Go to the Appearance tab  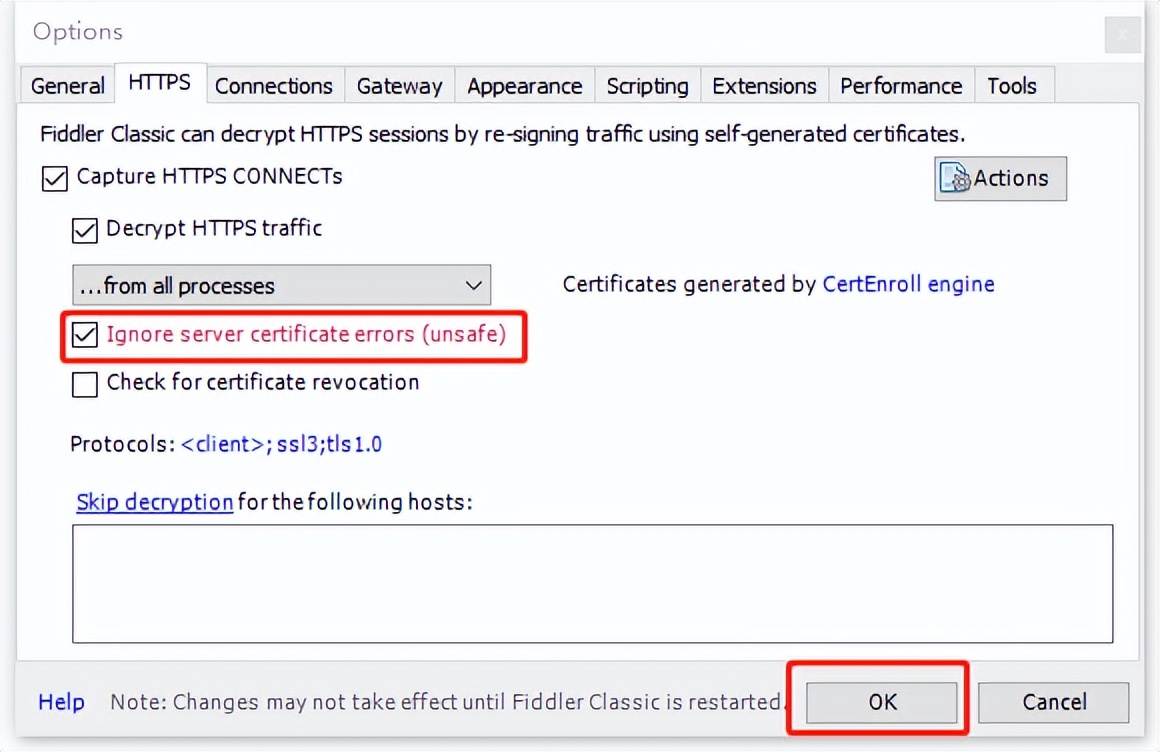[x=524, y=86]
